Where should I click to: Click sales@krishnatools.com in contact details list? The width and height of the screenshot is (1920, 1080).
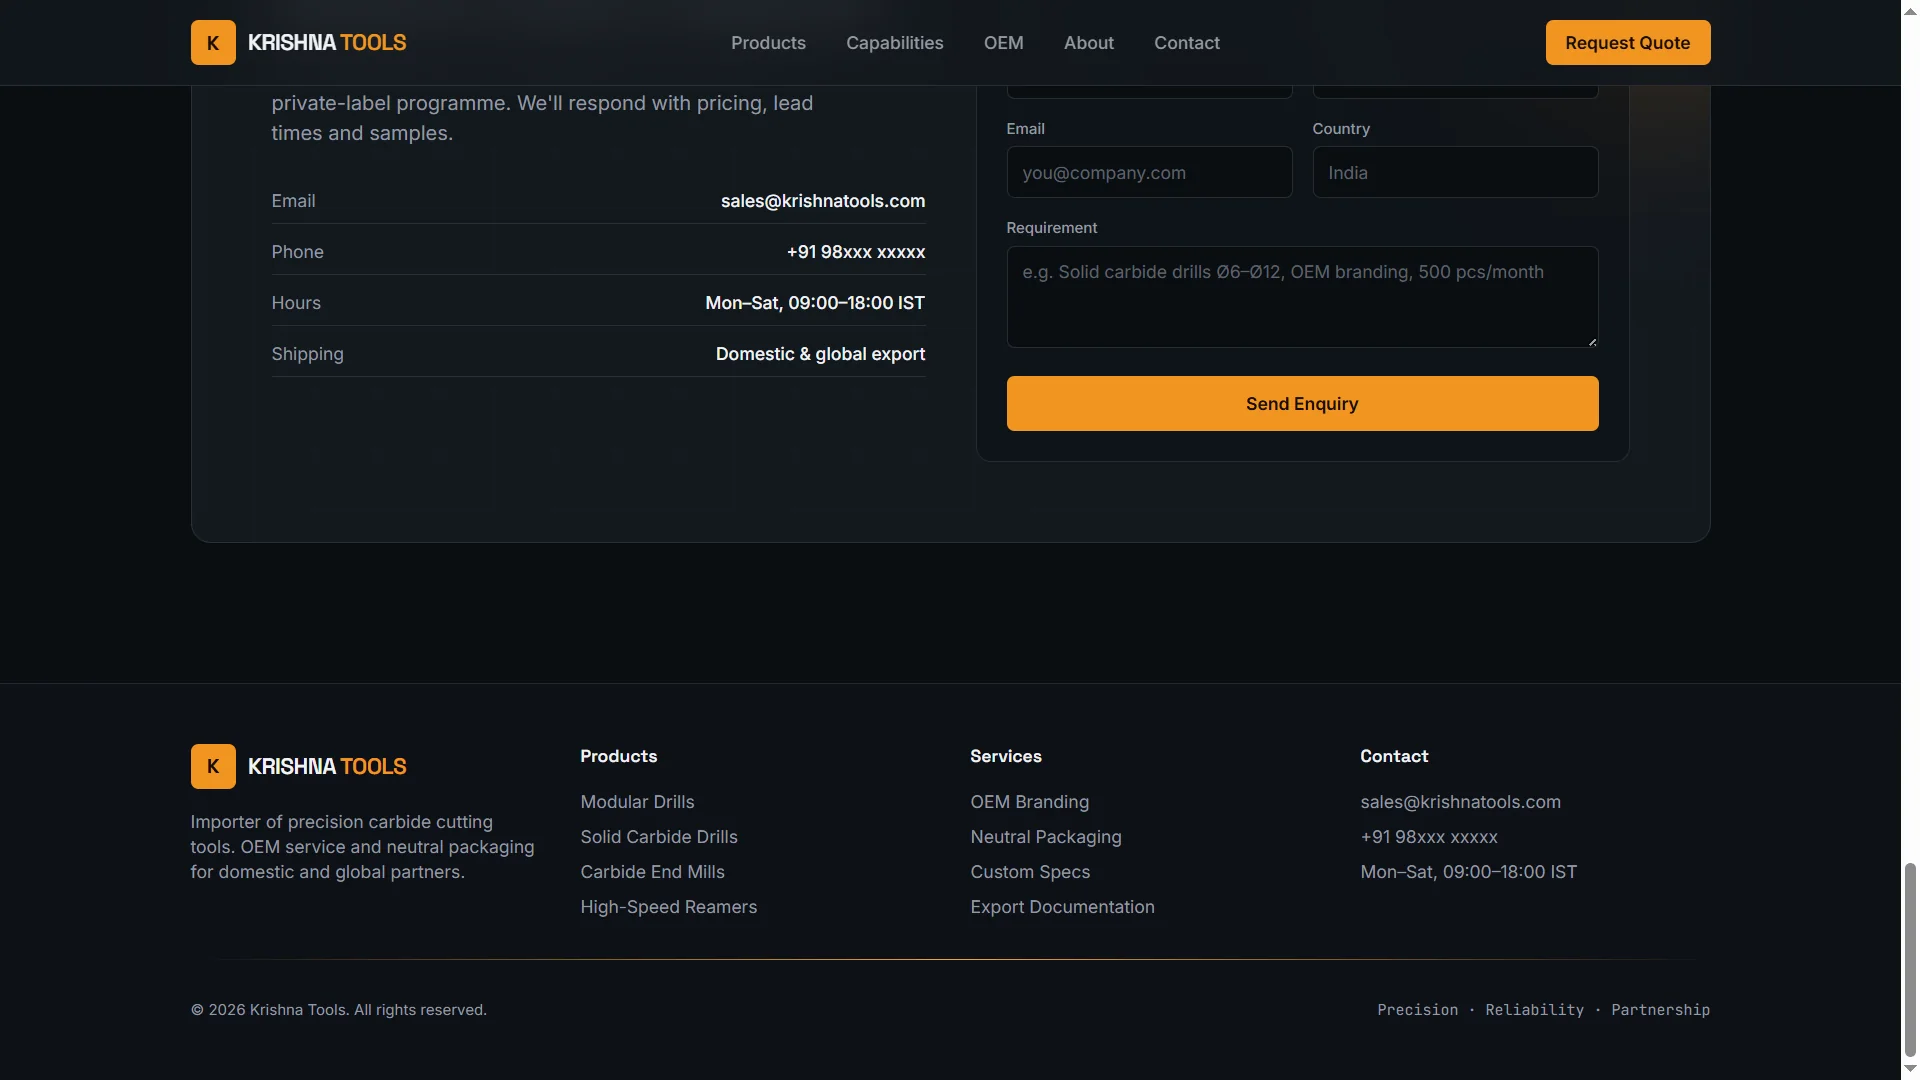pyautogui.click(x=823, y=201)
